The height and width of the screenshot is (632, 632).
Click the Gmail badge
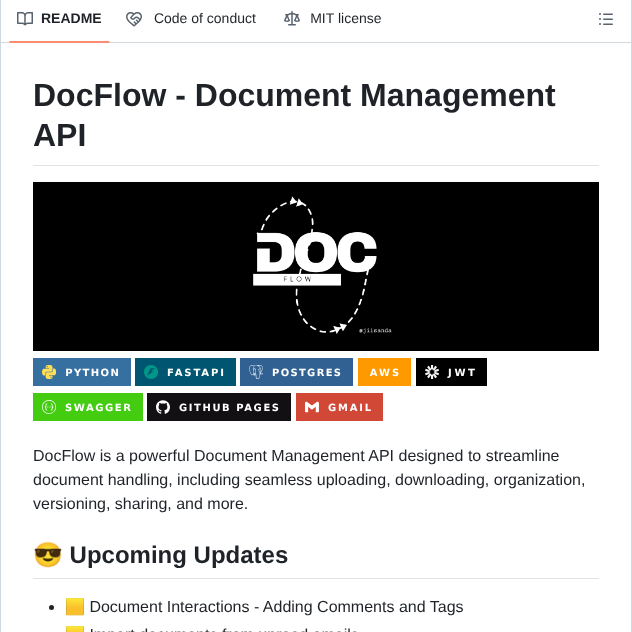[339, 407]
